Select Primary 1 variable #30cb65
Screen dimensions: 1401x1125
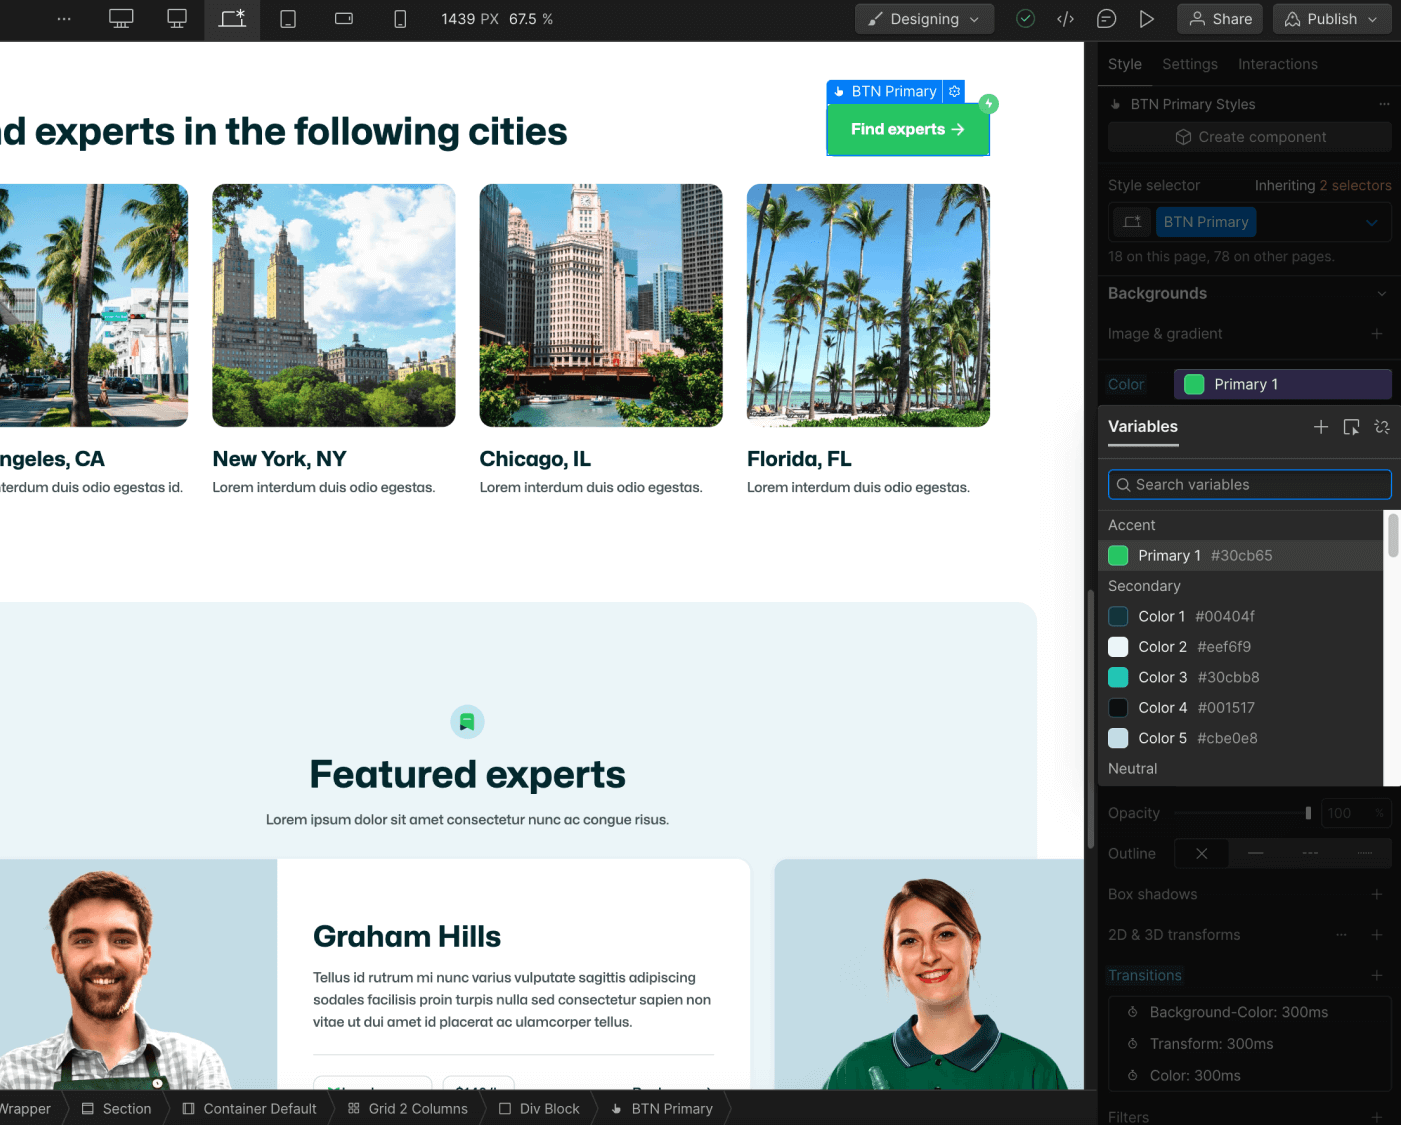[1240, 555]
